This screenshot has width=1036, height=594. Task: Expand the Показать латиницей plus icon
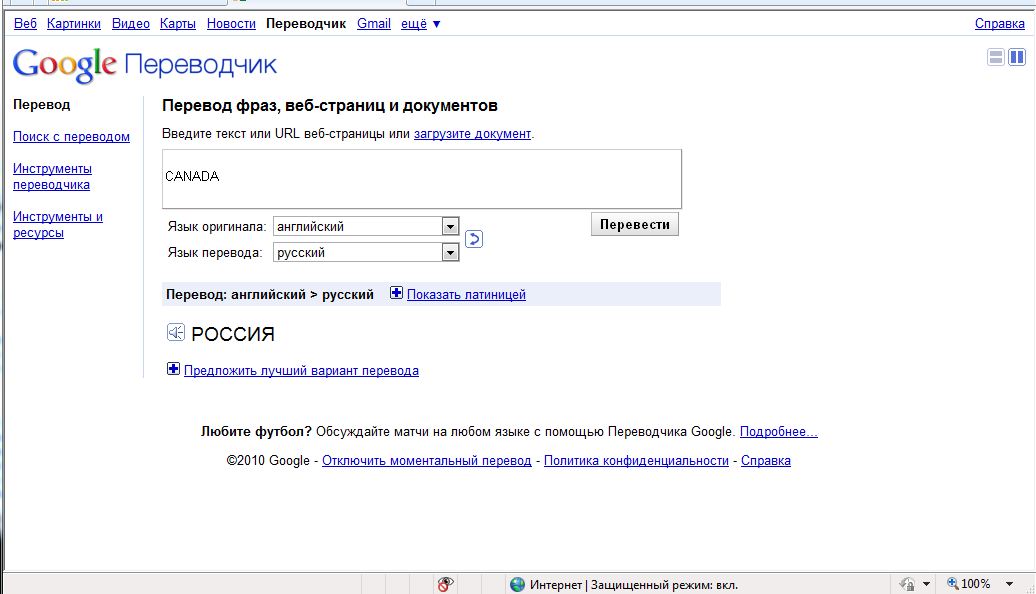pyautogui.click(x=397, y=294)
